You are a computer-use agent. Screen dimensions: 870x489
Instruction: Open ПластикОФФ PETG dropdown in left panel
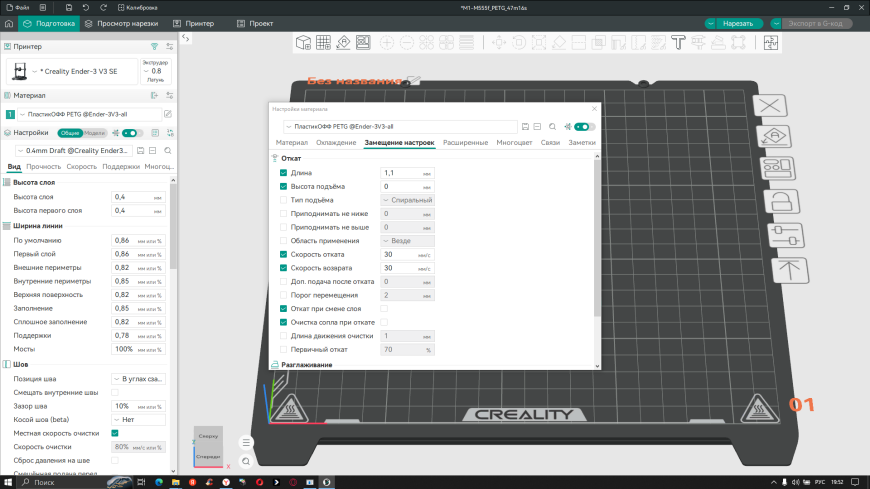click(89, 114)
